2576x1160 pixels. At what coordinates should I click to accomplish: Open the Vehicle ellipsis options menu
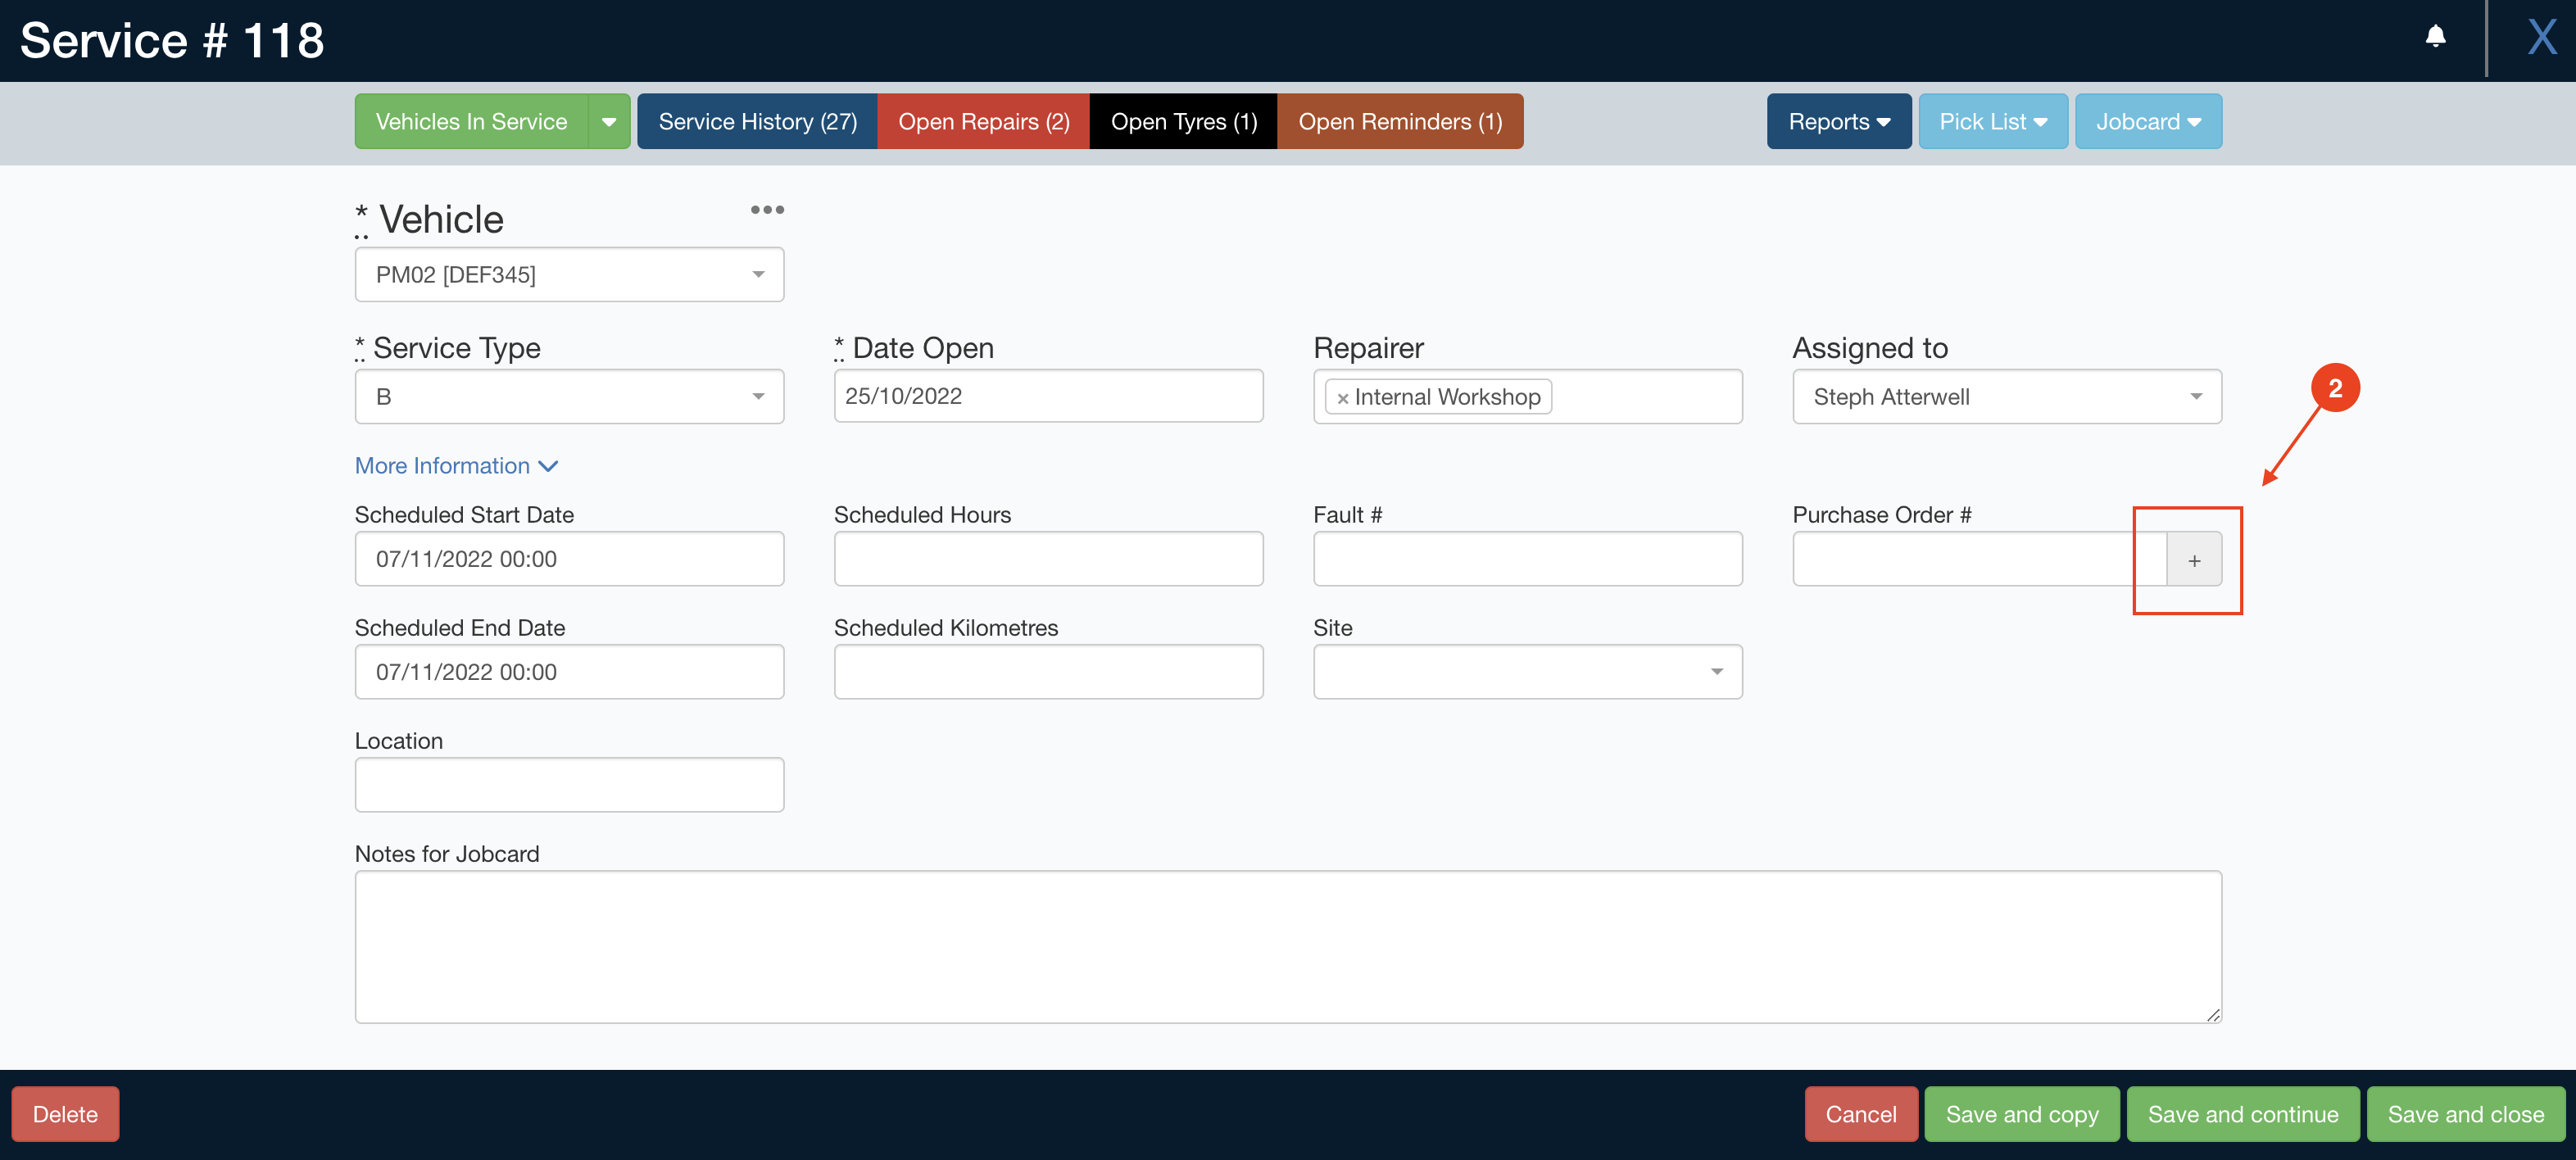(768, 209)
